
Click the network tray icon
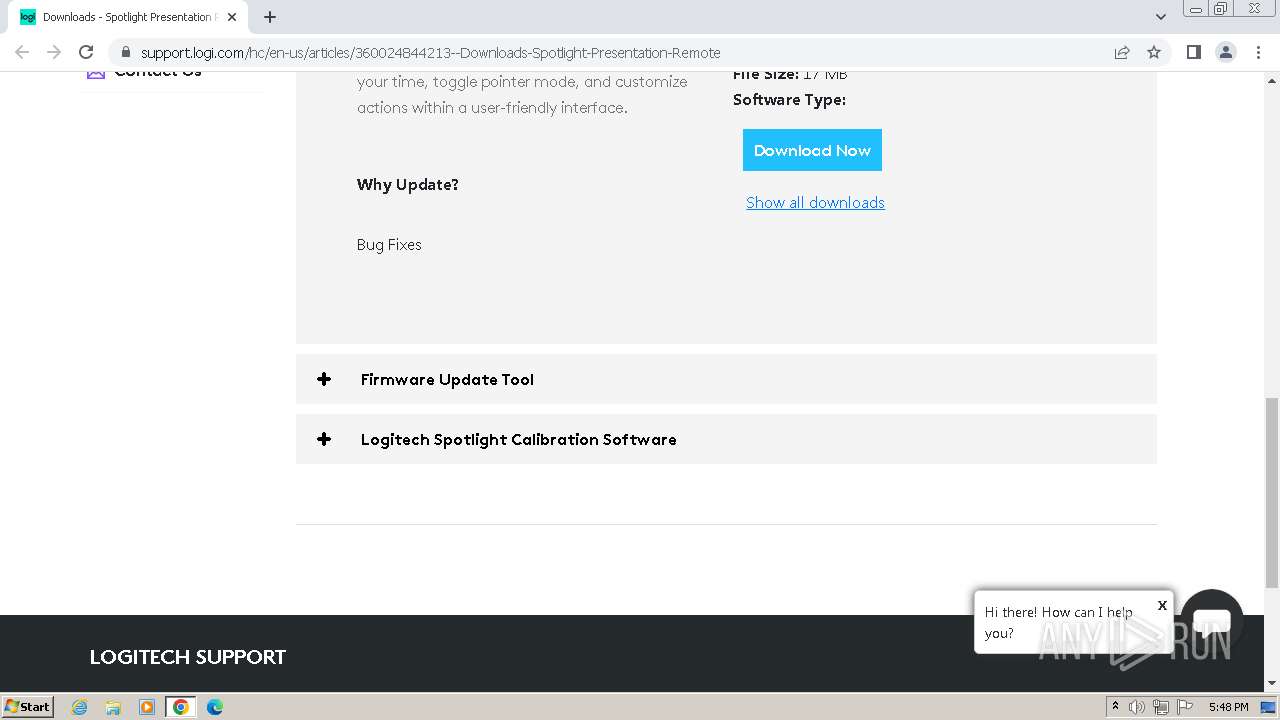coord(1160,707)
